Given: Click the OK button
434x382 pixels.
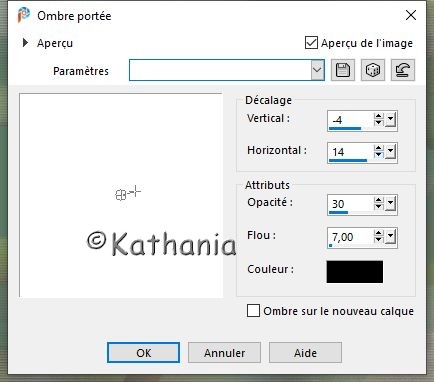Looking at the screenshot, I should pyautogui.click(x=143, y=352).
